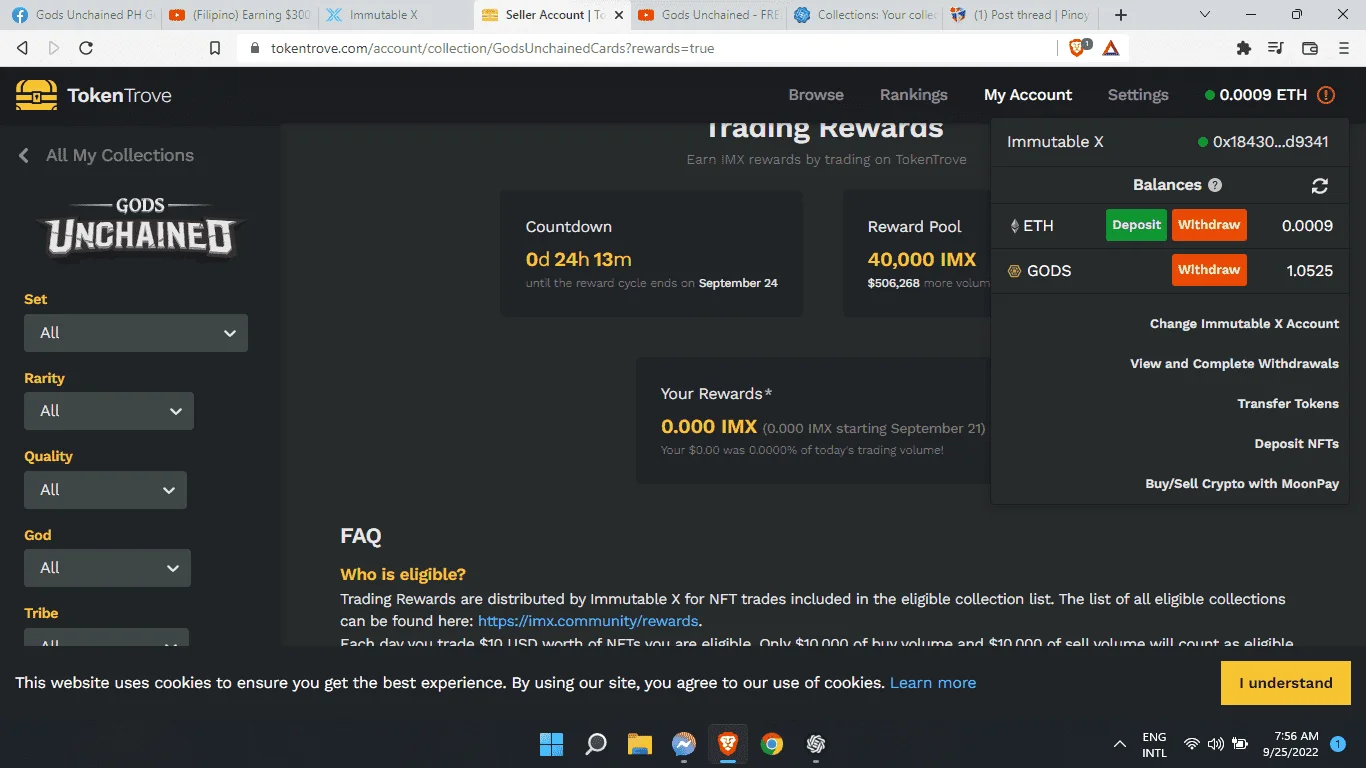Open the ENG INTL language indicator

click(x=1154, y=744)
